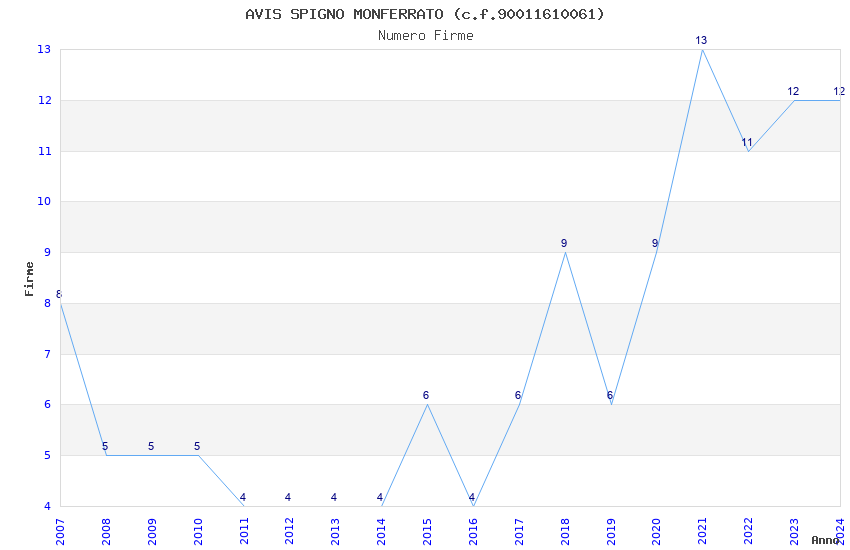Click the data label 4 for 2016

pyautogui.click(x=472, y=497)
